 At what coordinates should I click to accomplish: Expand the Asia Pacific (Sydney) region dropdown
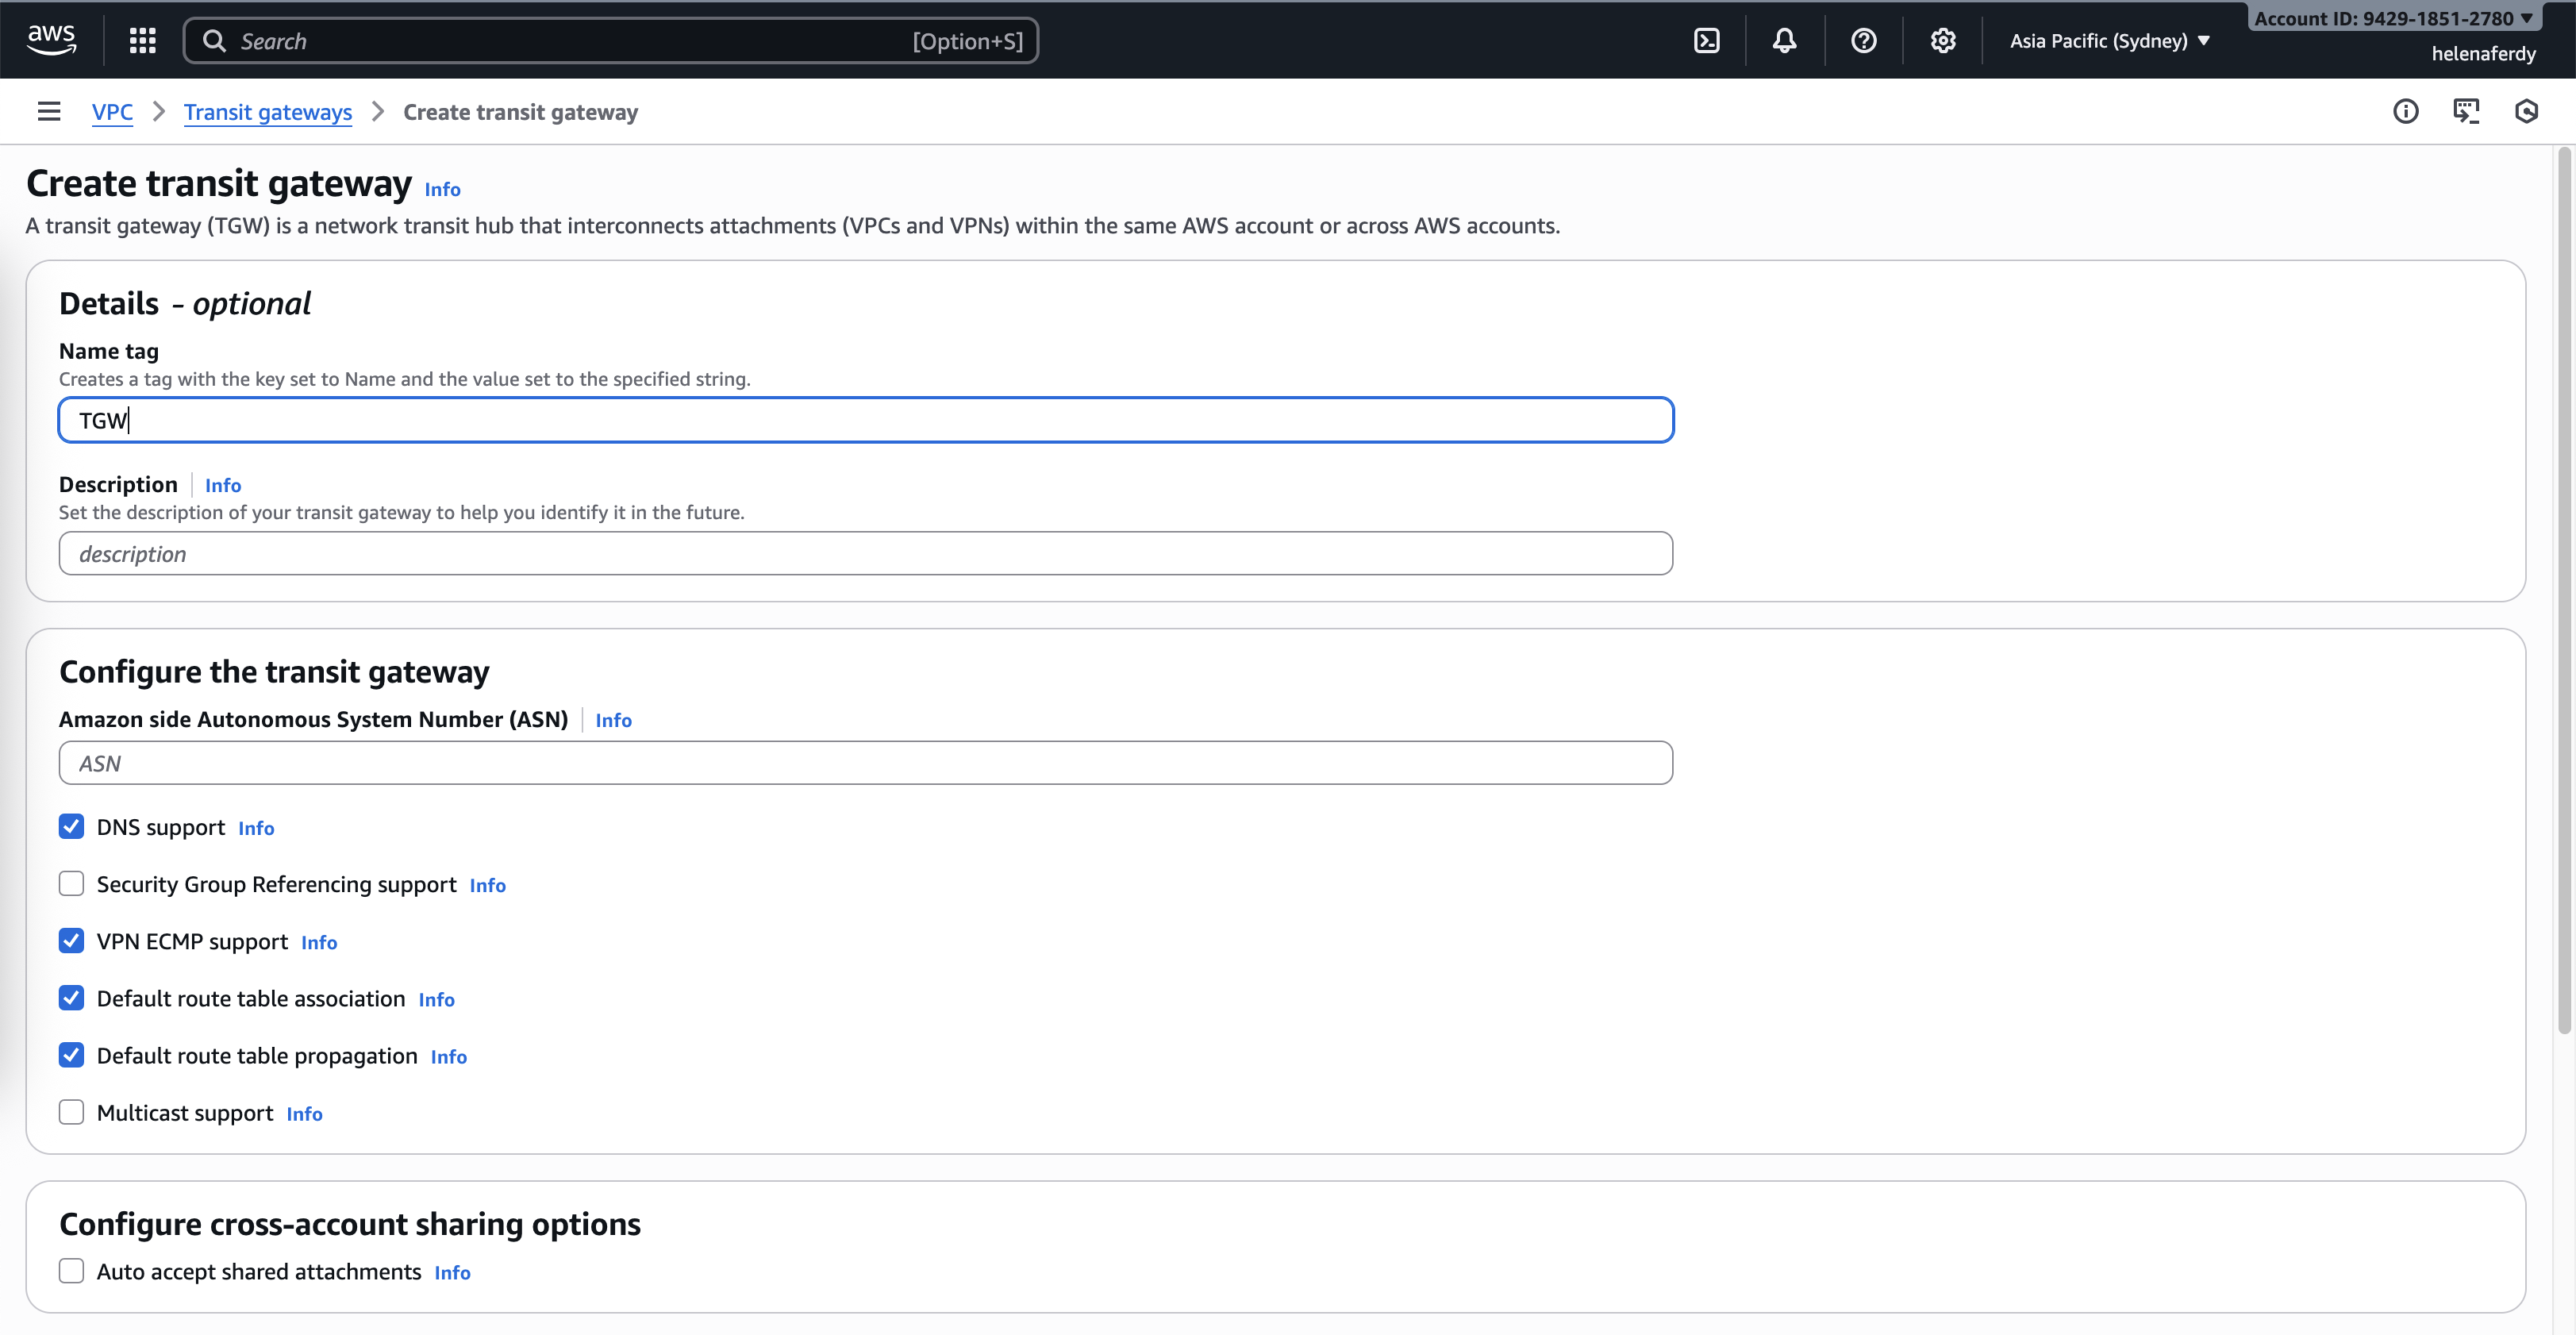(x=2109, y=40)
